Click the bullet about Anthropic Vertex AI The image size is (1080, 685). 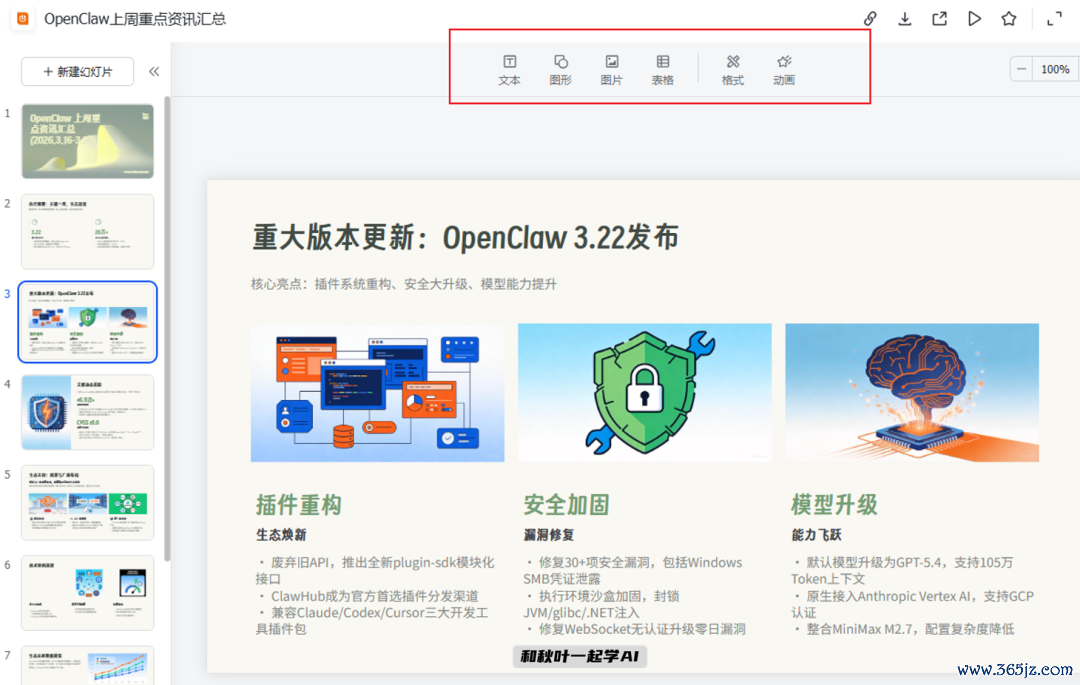click(913, 604)
